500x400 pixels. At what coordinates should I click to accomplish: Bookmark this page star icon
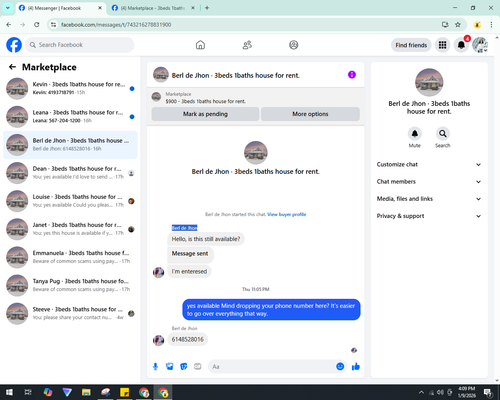coord(458,25)
